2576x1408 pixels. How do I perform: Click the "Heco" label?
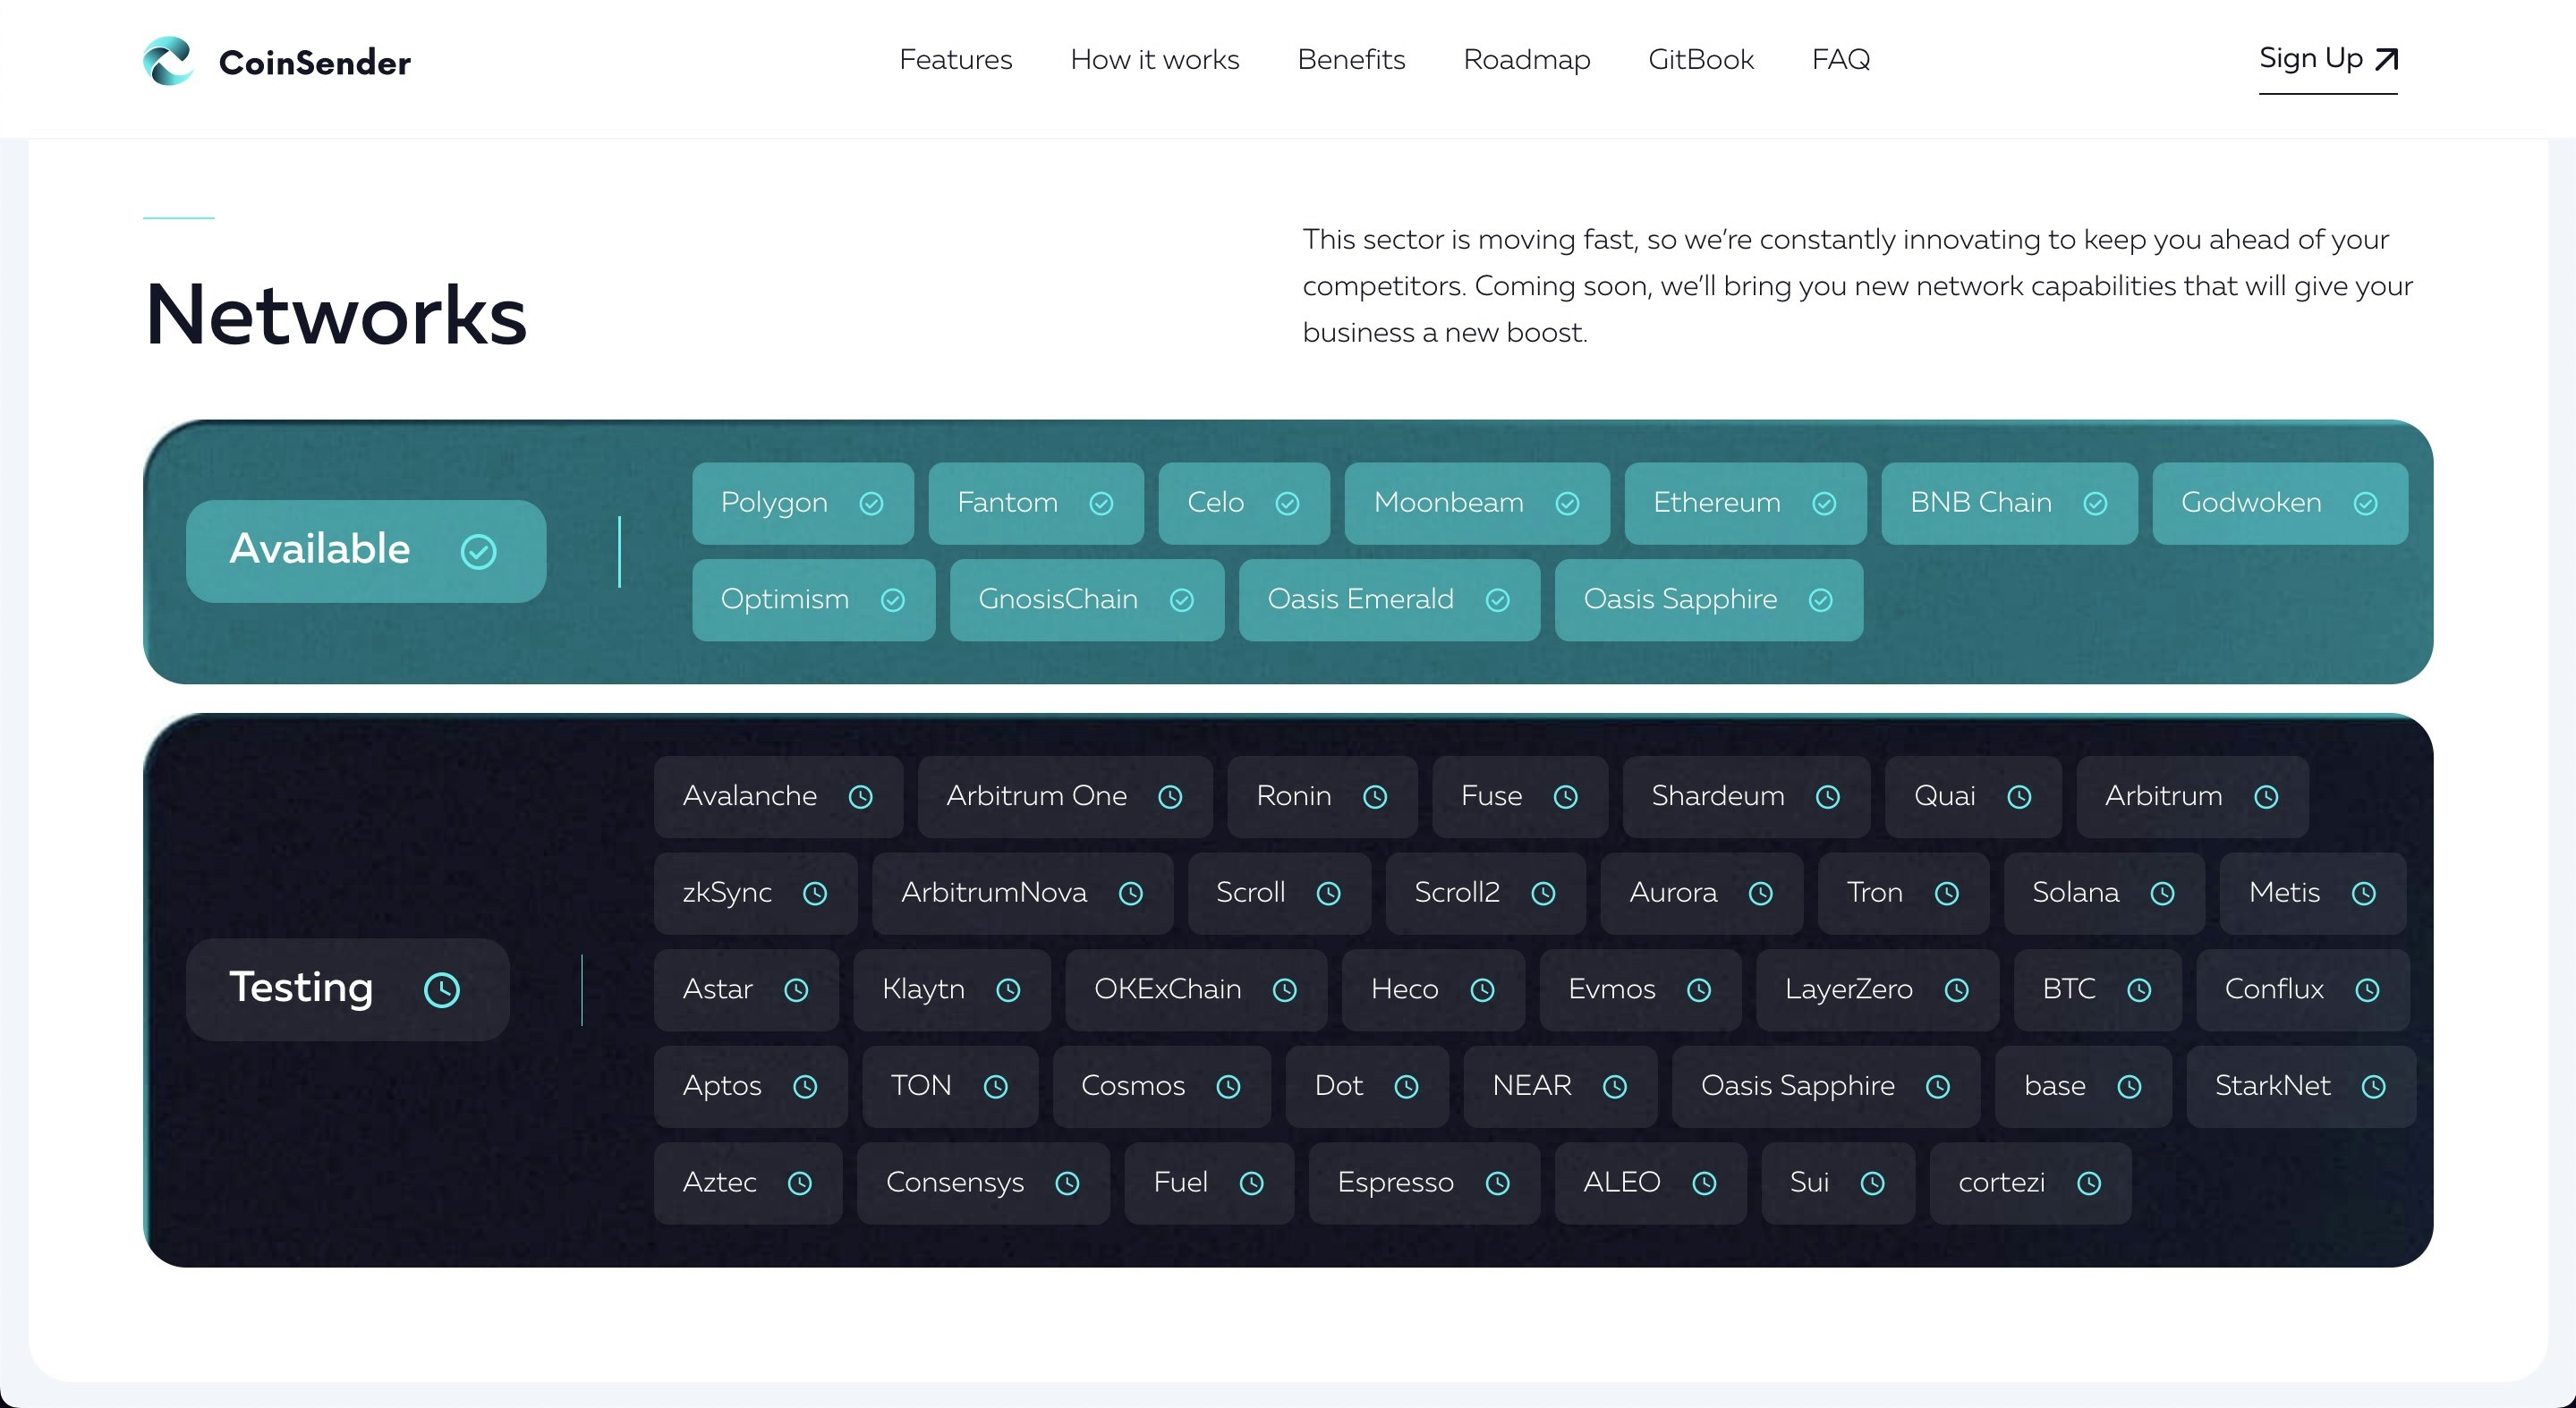(1404, 989)
